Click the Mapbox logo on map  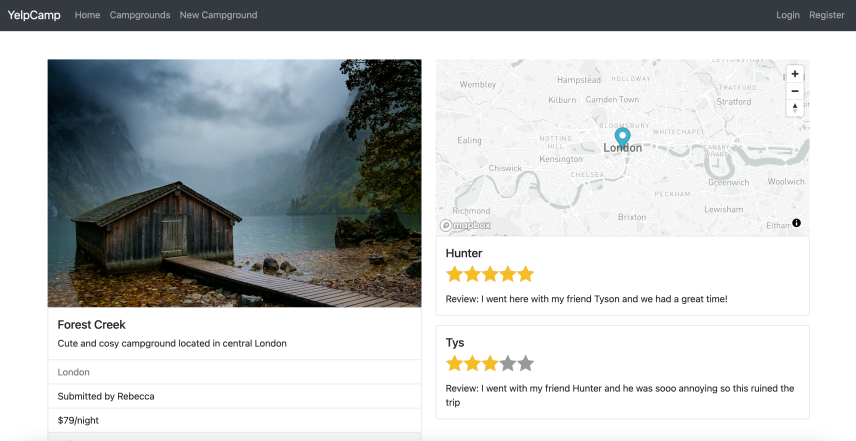466,225
